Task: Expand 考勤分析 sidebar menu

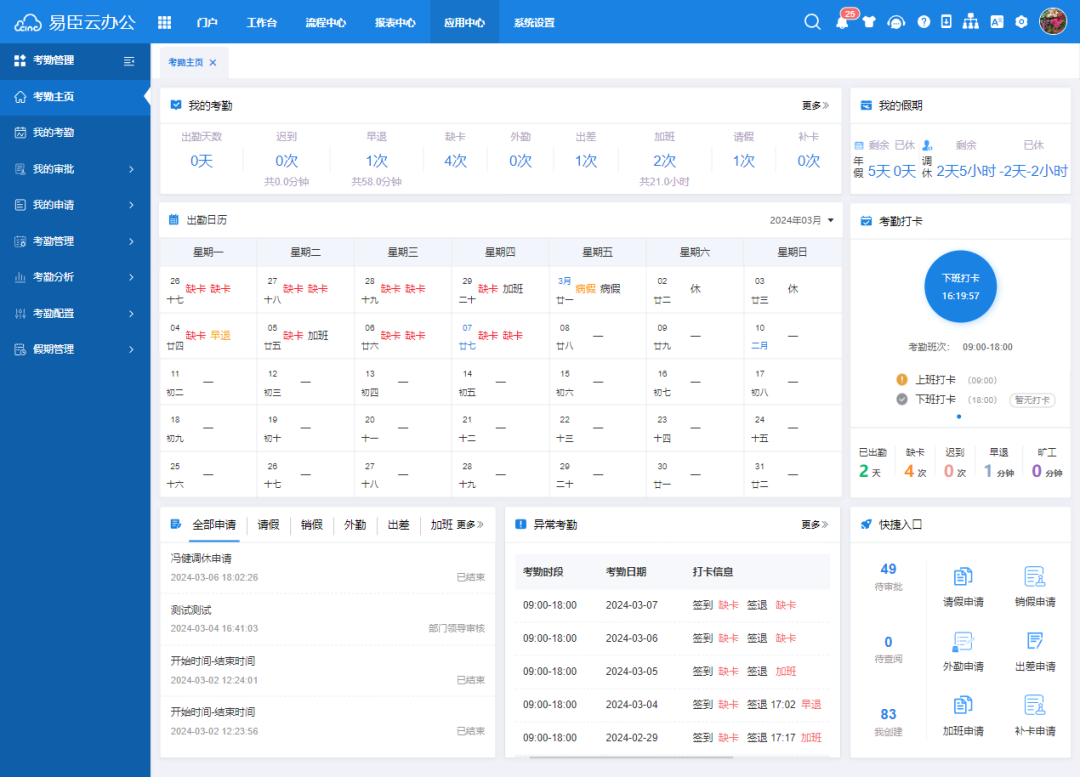Action: 75,277
